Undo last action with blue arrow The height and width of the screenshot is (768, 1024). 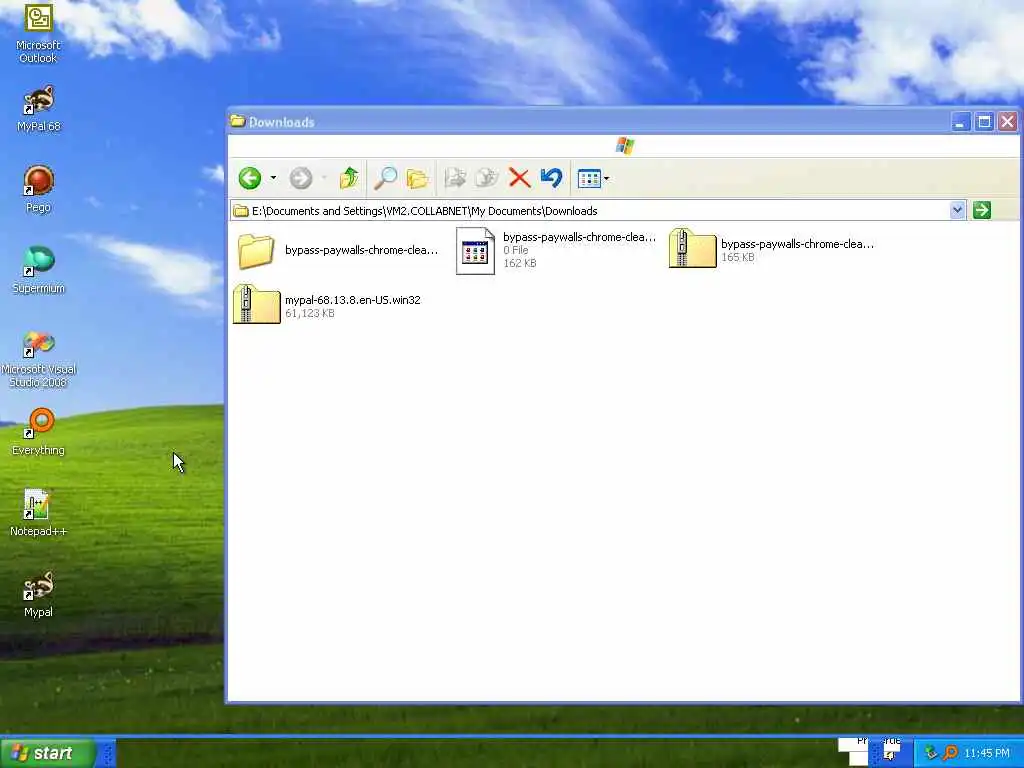(551, 178)
